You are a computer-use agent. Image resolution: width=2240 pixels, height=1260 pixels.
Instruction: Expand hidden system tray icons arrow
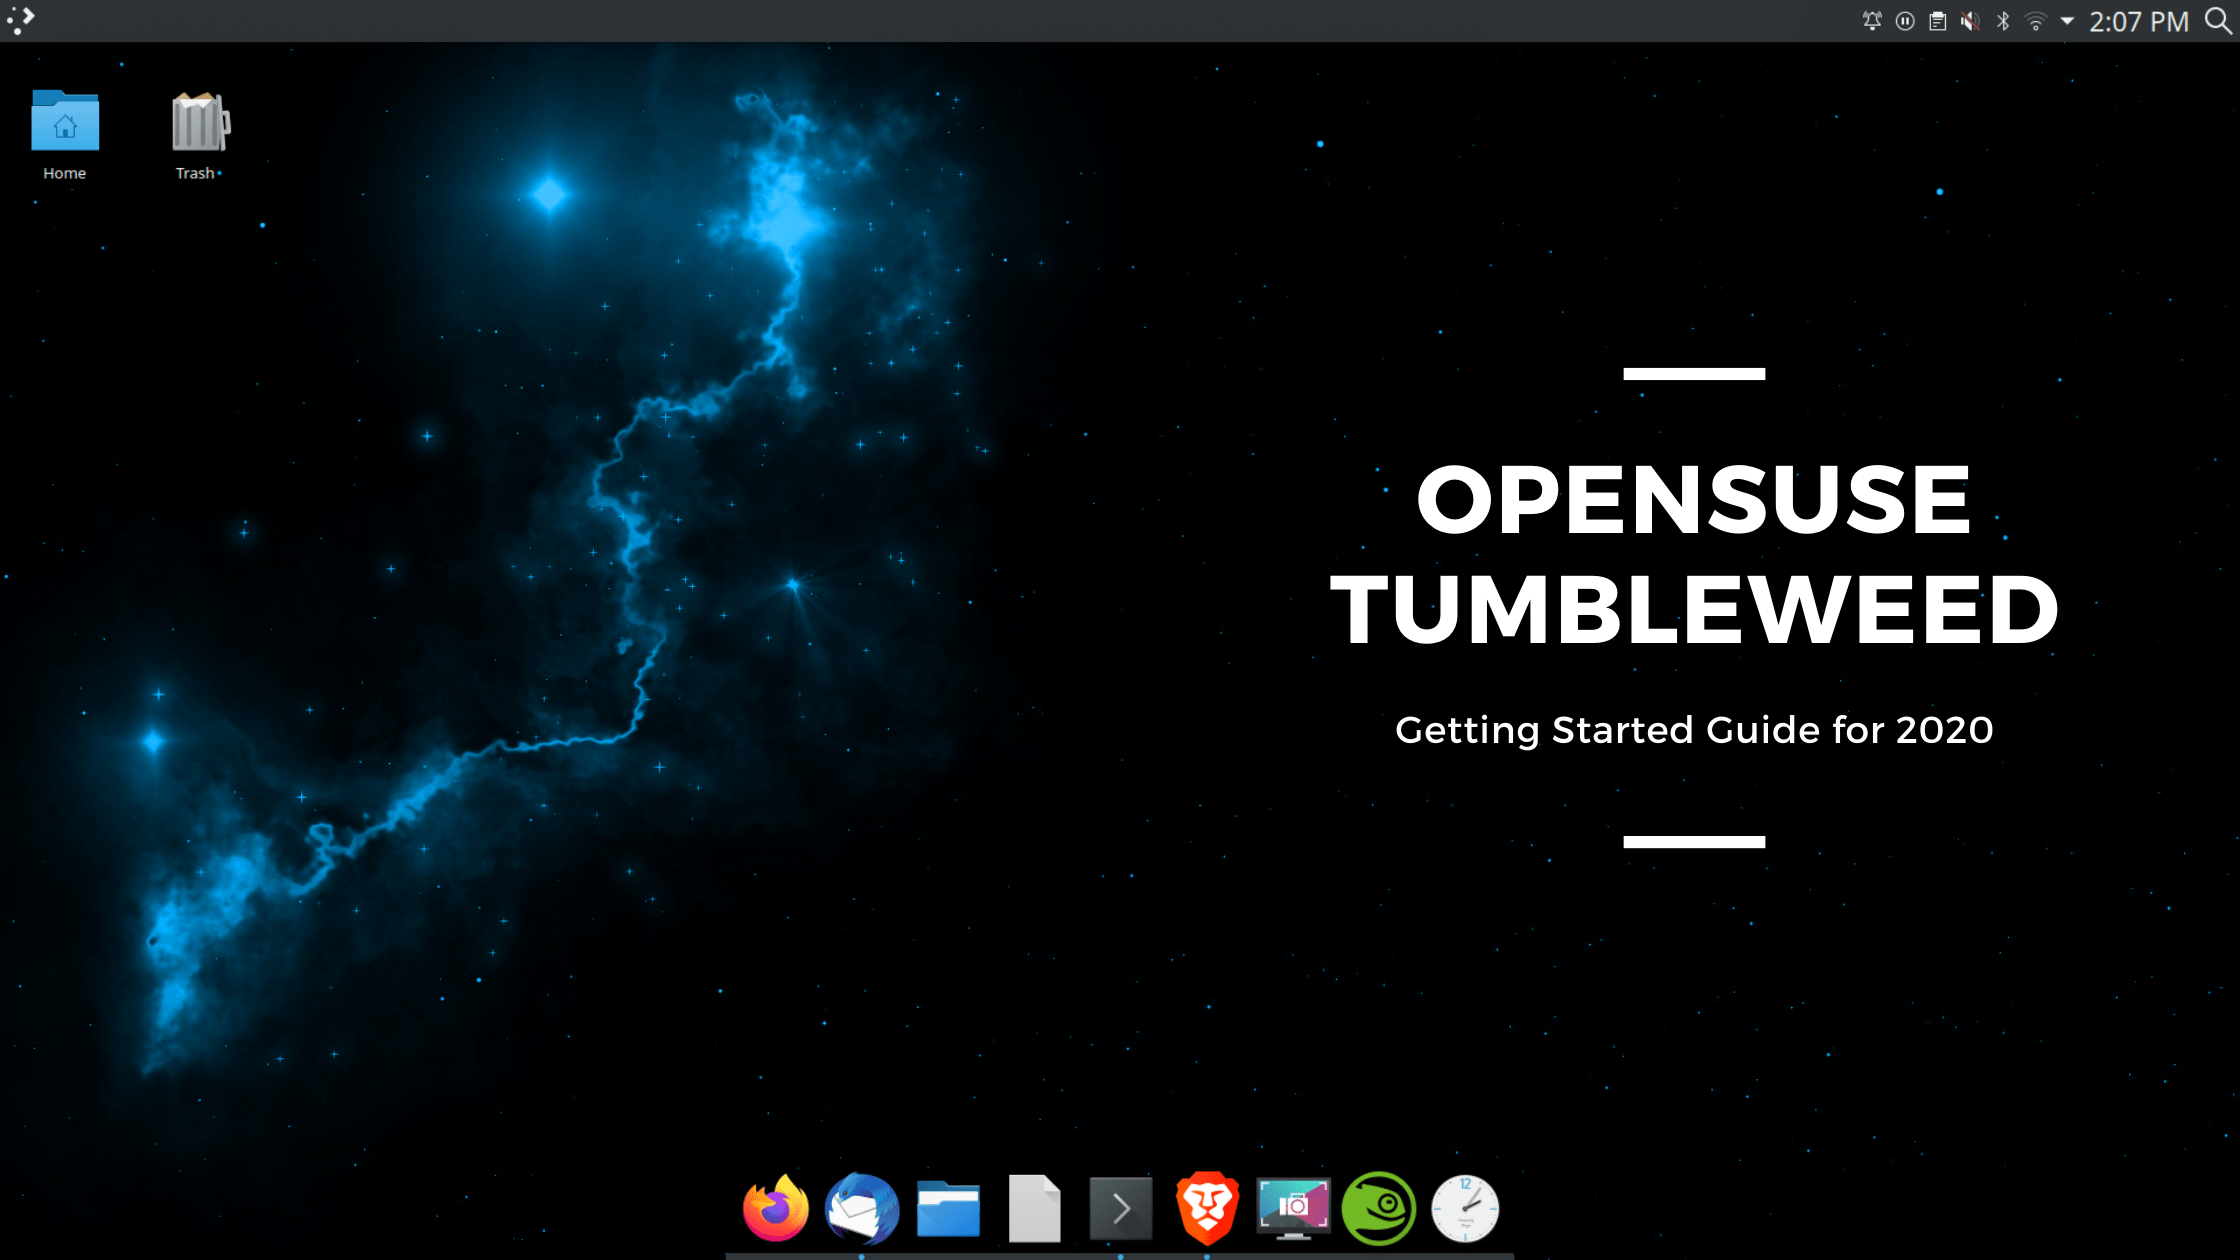(x=2067, y=21)
